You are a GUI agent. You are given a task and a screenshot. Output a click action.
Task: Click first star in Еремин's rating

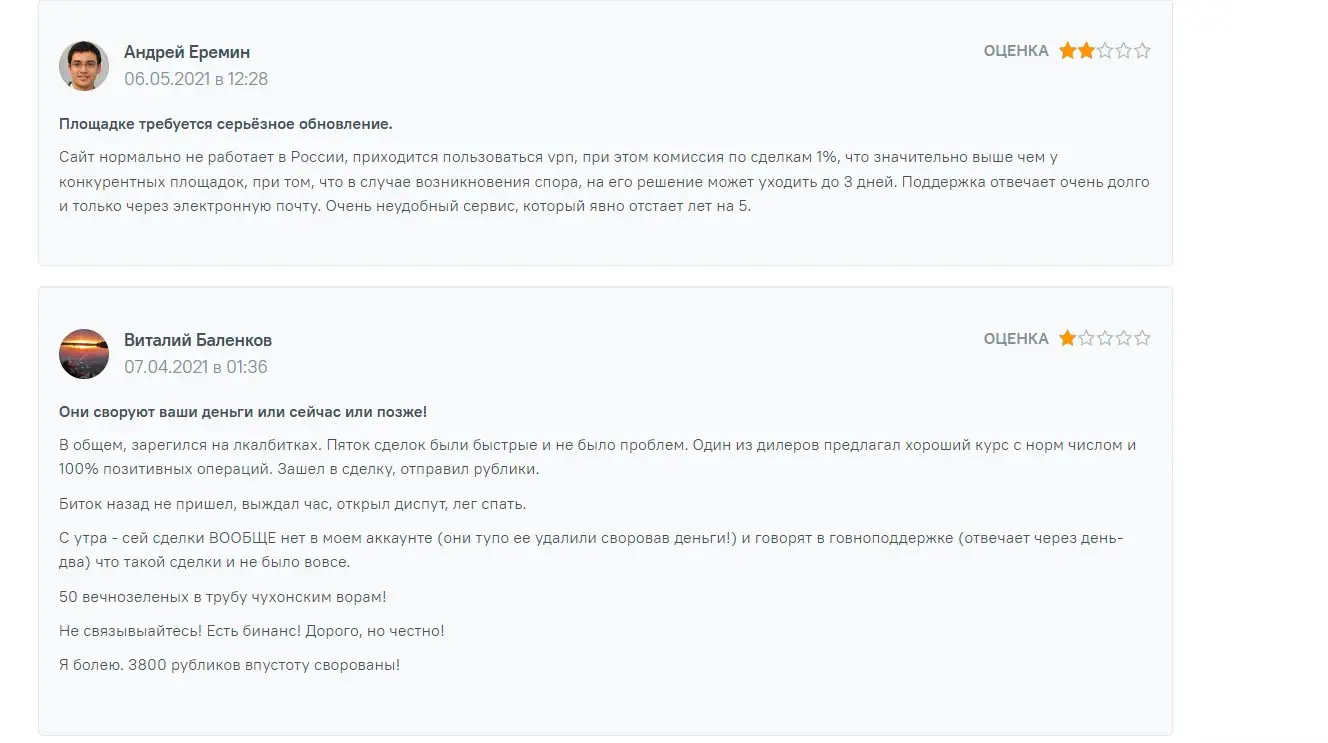click(x=1068, y=50)
